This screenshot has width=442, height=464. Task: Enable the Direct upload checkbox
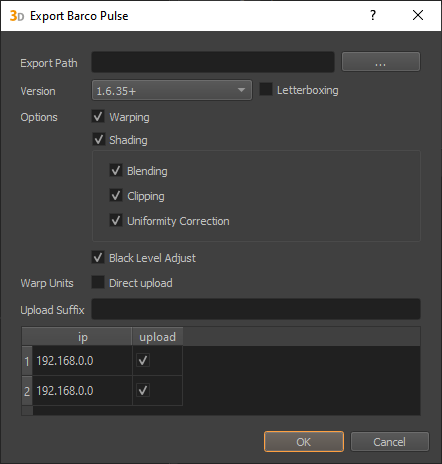[x=98, y=282]
